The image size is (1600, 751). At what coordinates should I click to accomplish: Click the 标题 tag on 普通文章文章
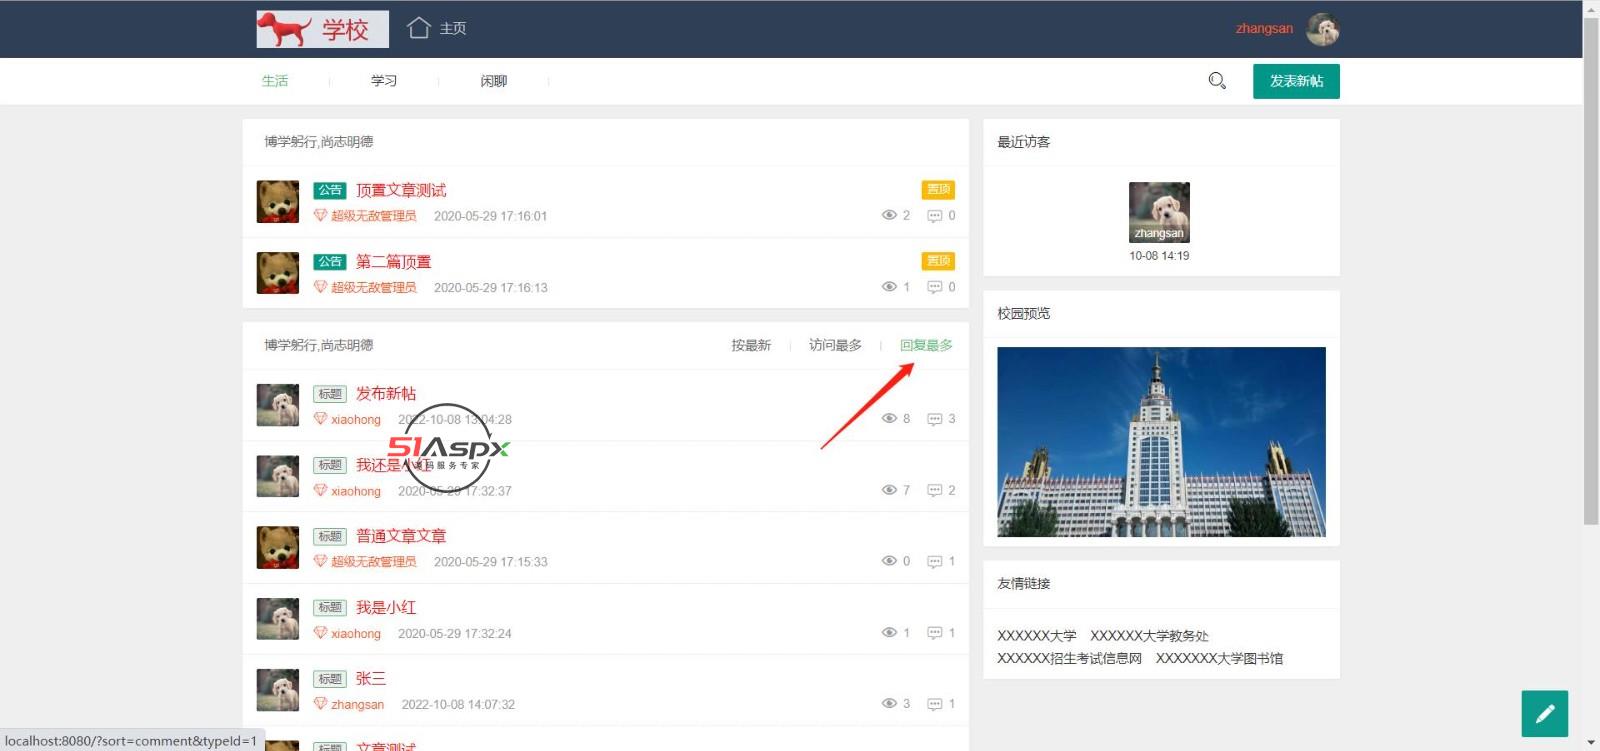(330, 536)
